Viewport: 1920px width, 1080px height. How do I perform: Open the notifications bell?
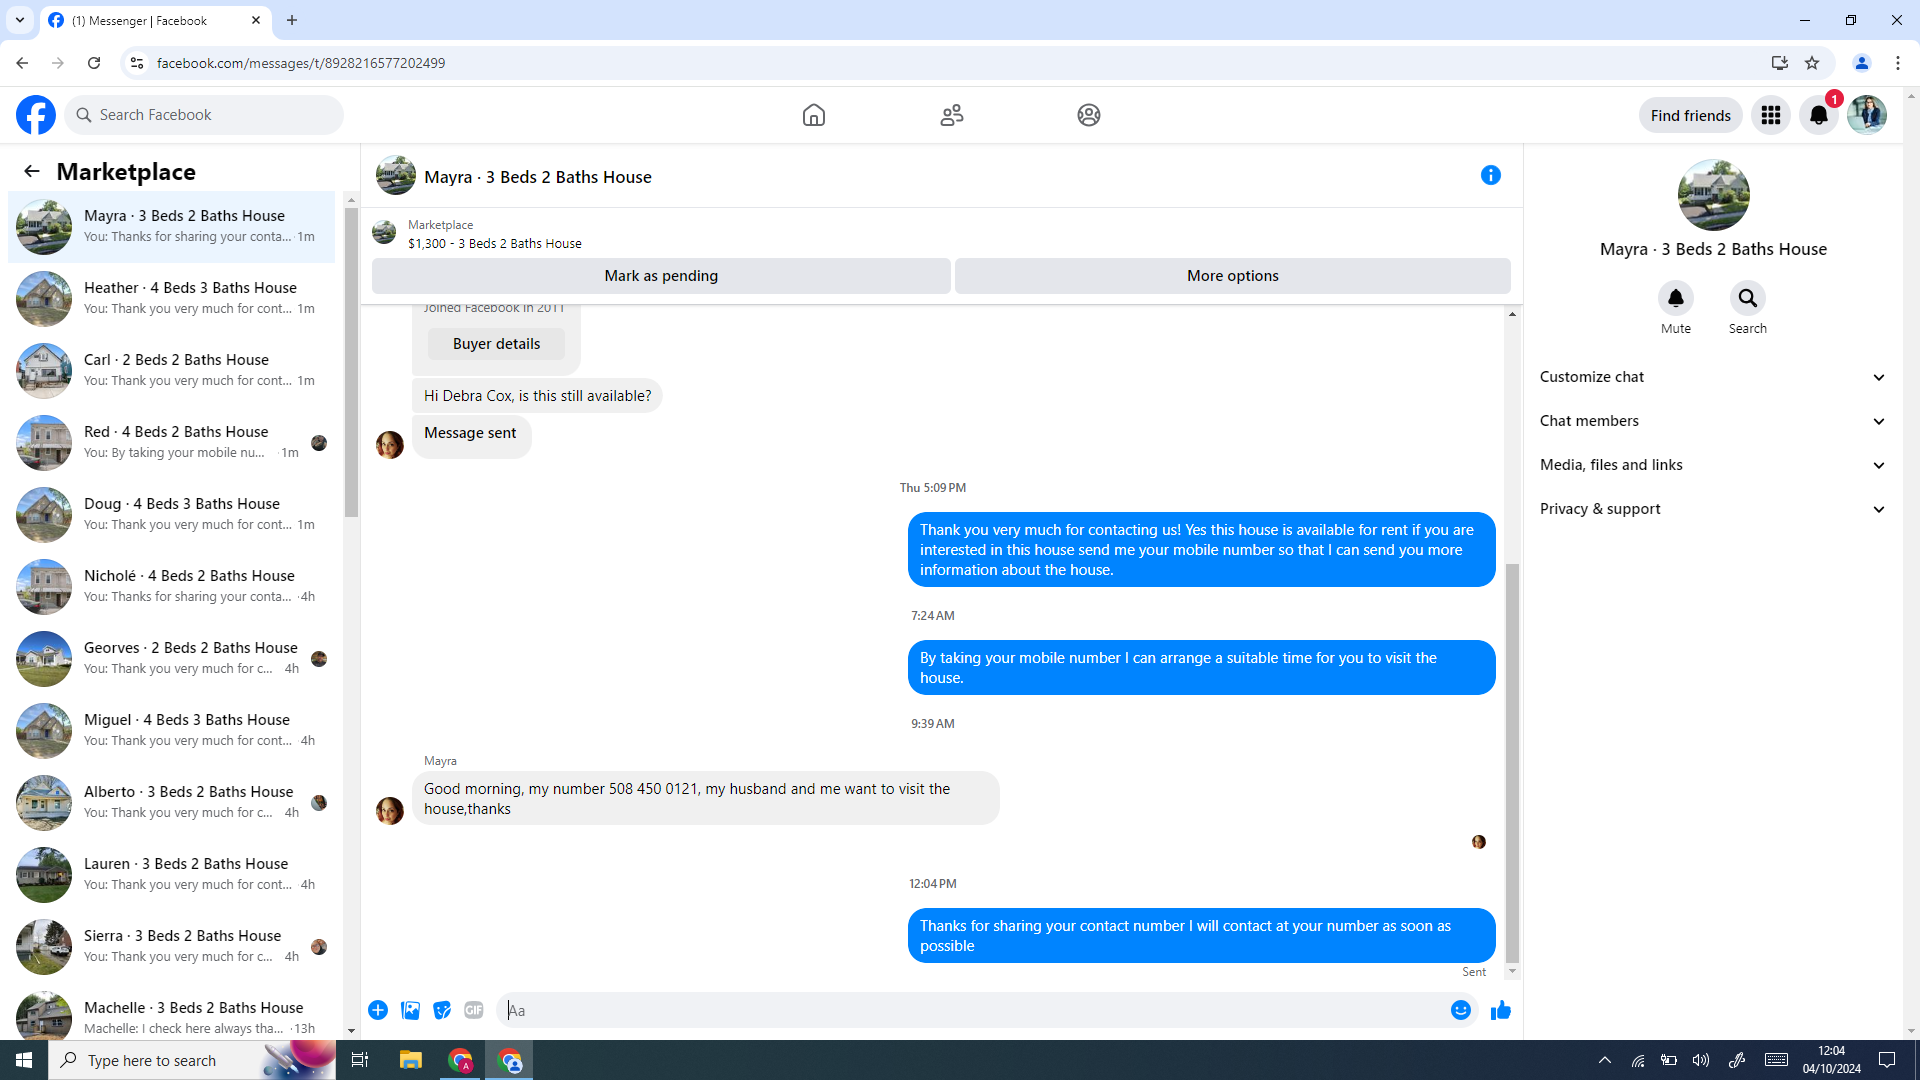pos(1819,115)
